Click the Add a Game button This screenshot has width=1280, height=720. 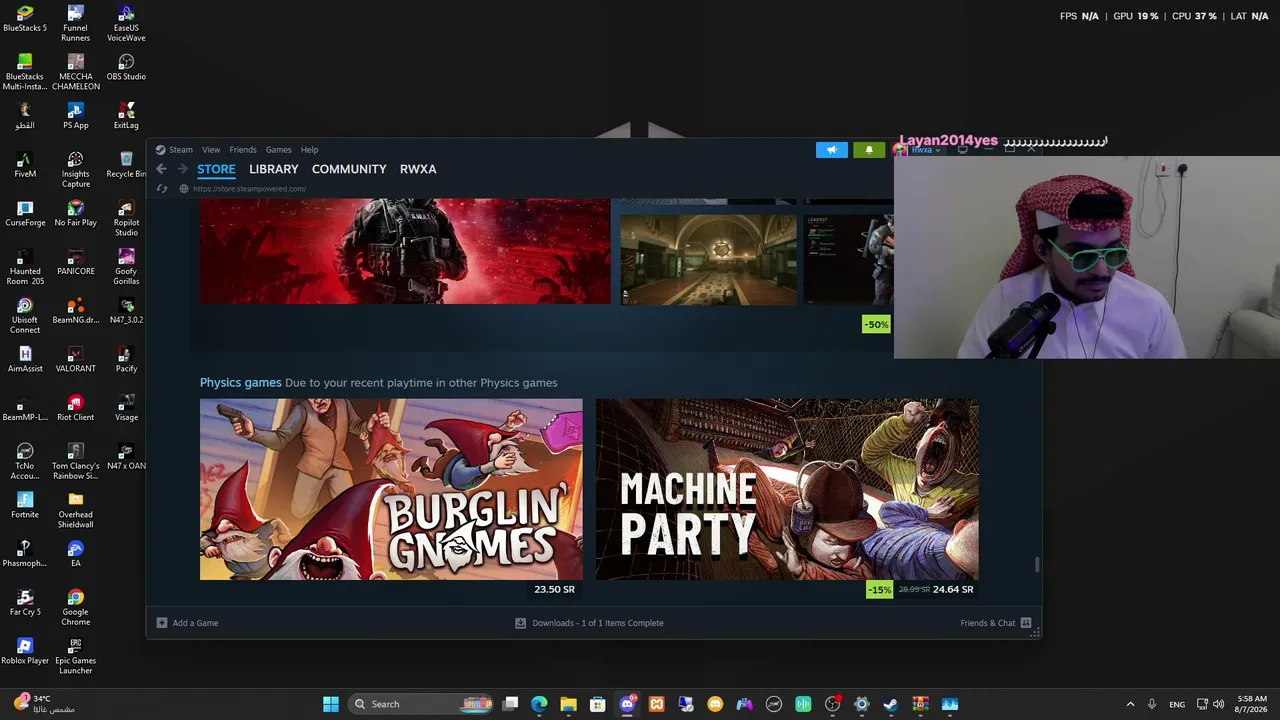point(188,623)
